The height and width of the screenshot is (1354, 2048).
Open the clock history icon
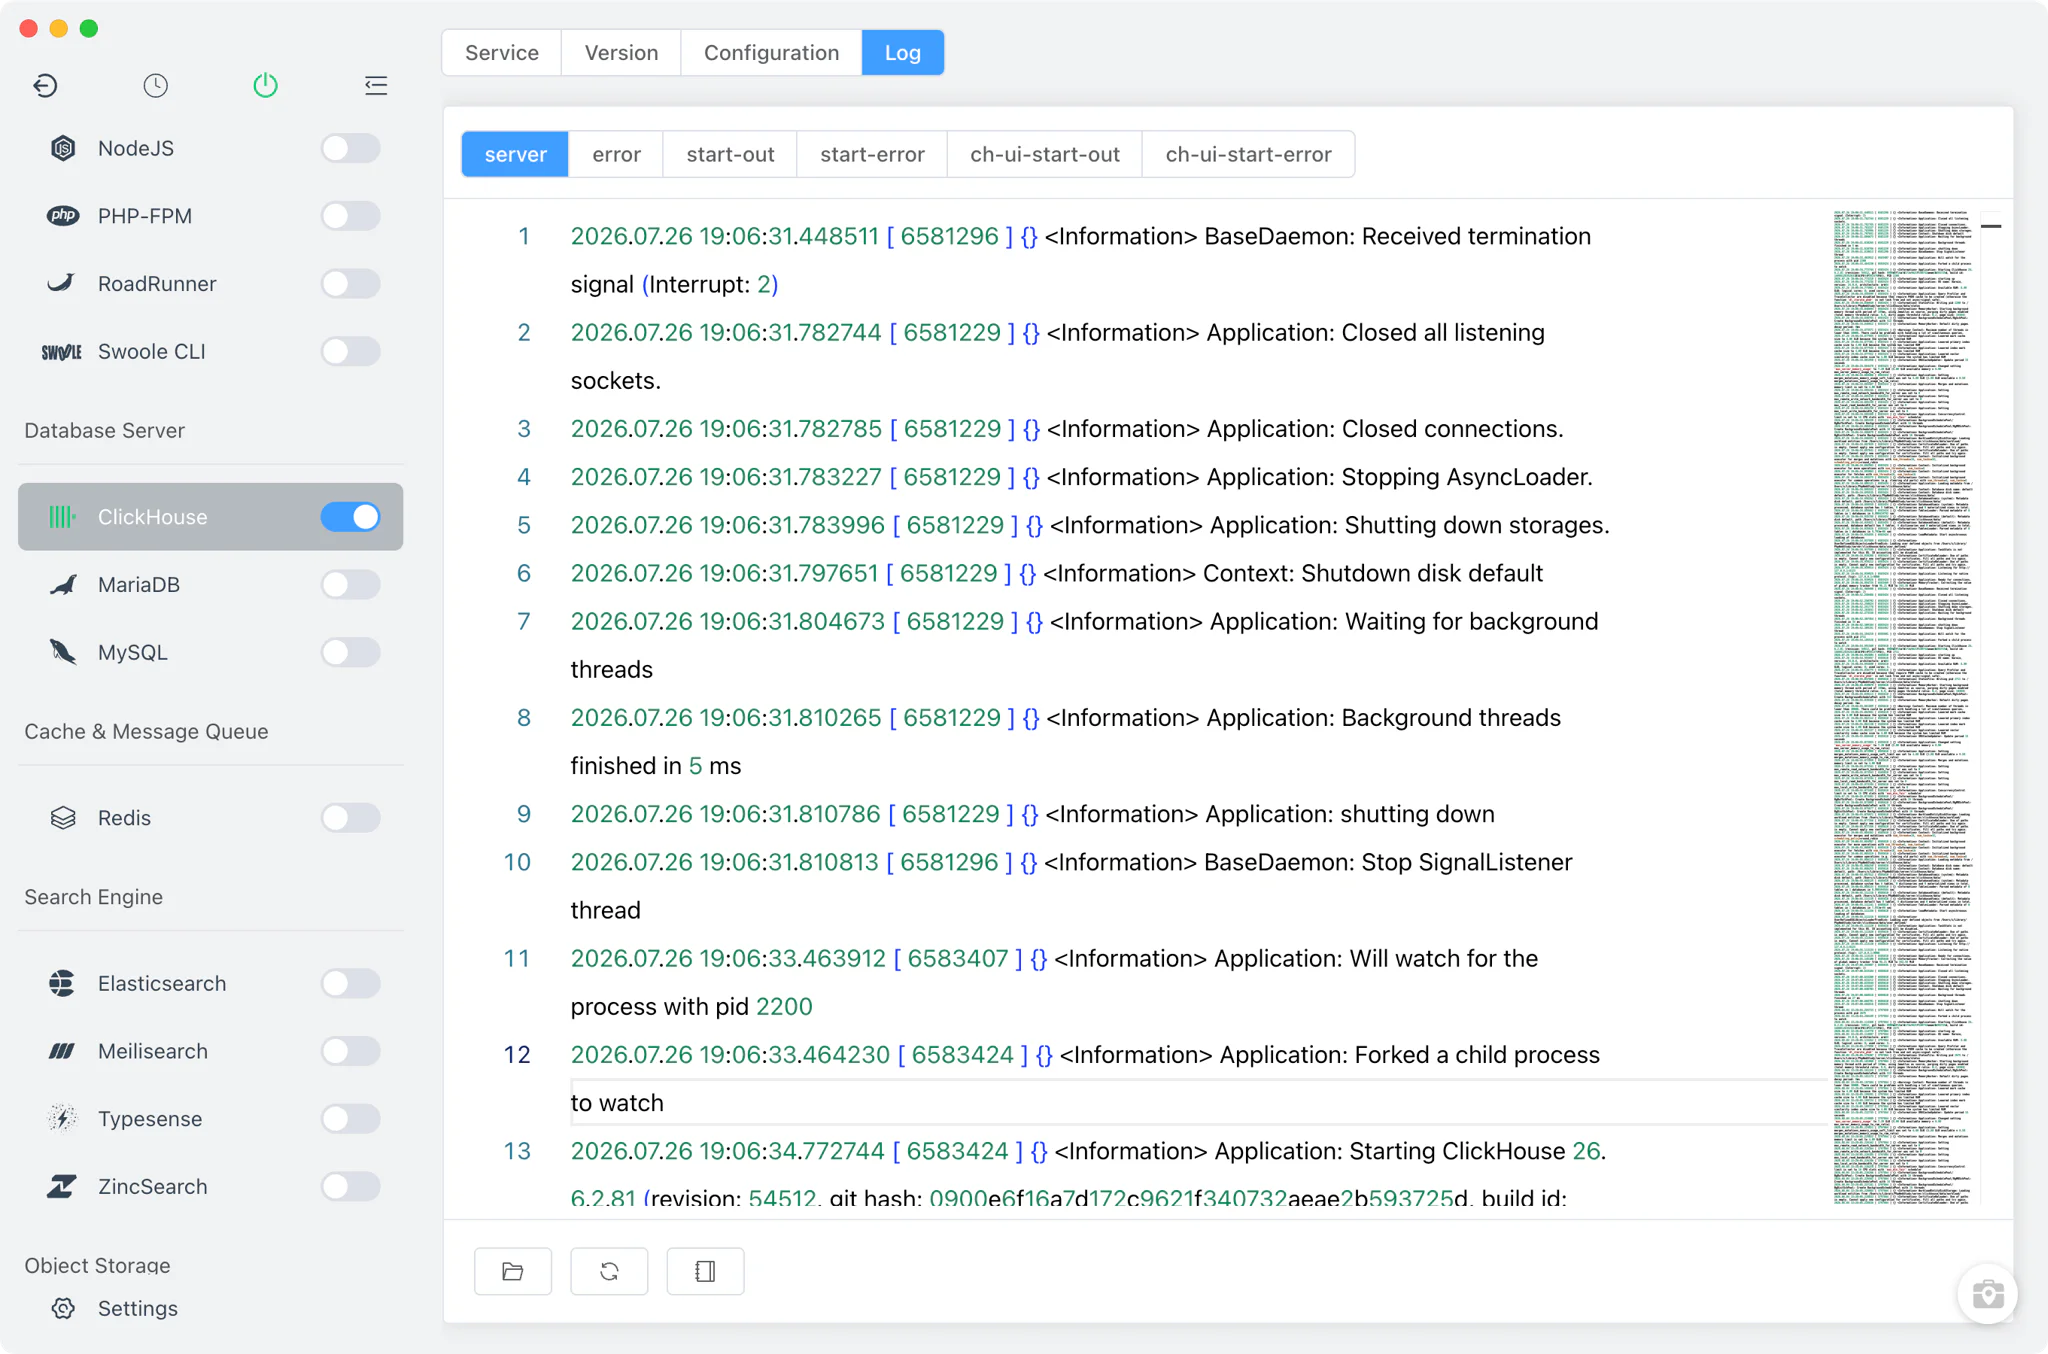pos(155,86)
